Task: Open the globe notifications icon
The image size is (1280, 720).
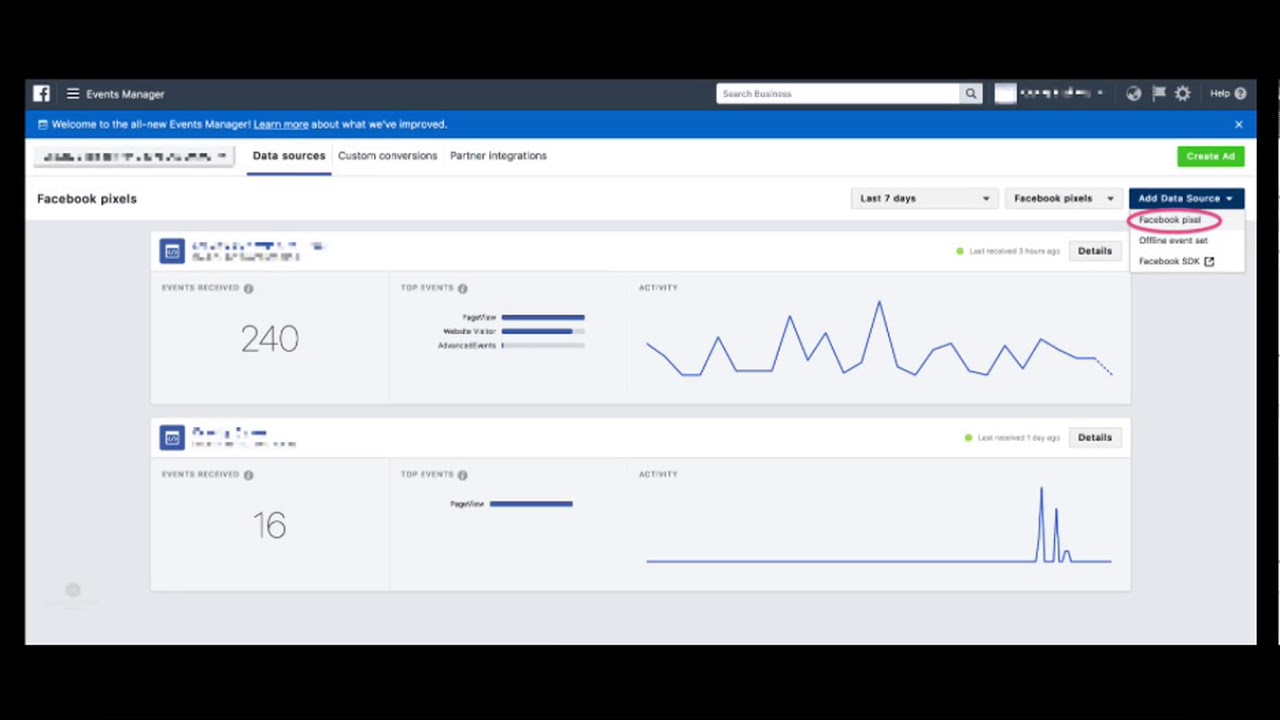Action: point(1133,93)
